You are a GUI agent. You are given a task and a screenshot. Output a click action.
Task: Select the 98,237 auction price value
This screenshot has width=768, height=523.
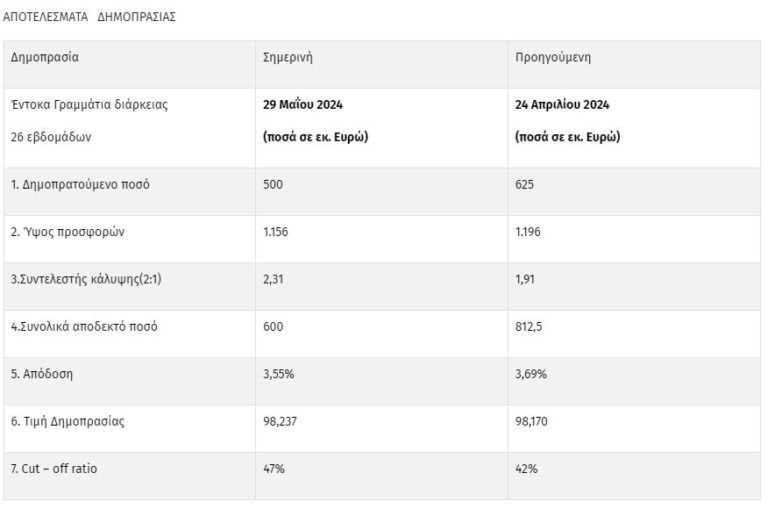pyautogui.click(x=280, y=422)
